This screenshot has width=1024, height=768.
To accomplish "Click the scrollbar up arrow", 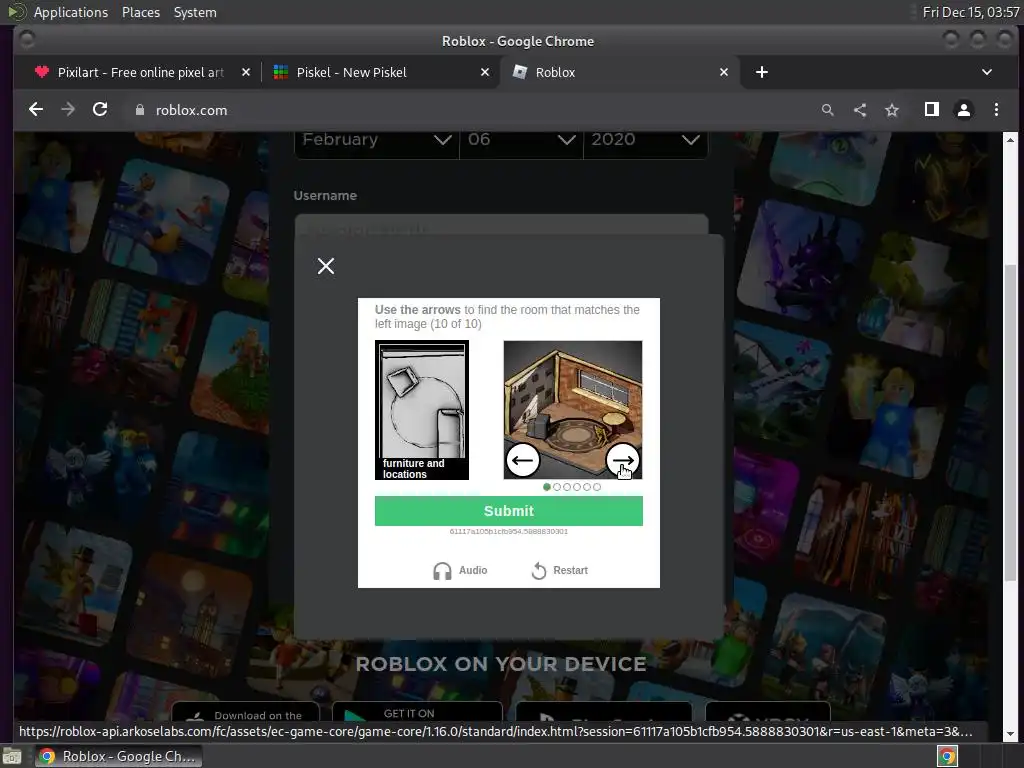I will pyautogui.click(x=1010, y=140).
